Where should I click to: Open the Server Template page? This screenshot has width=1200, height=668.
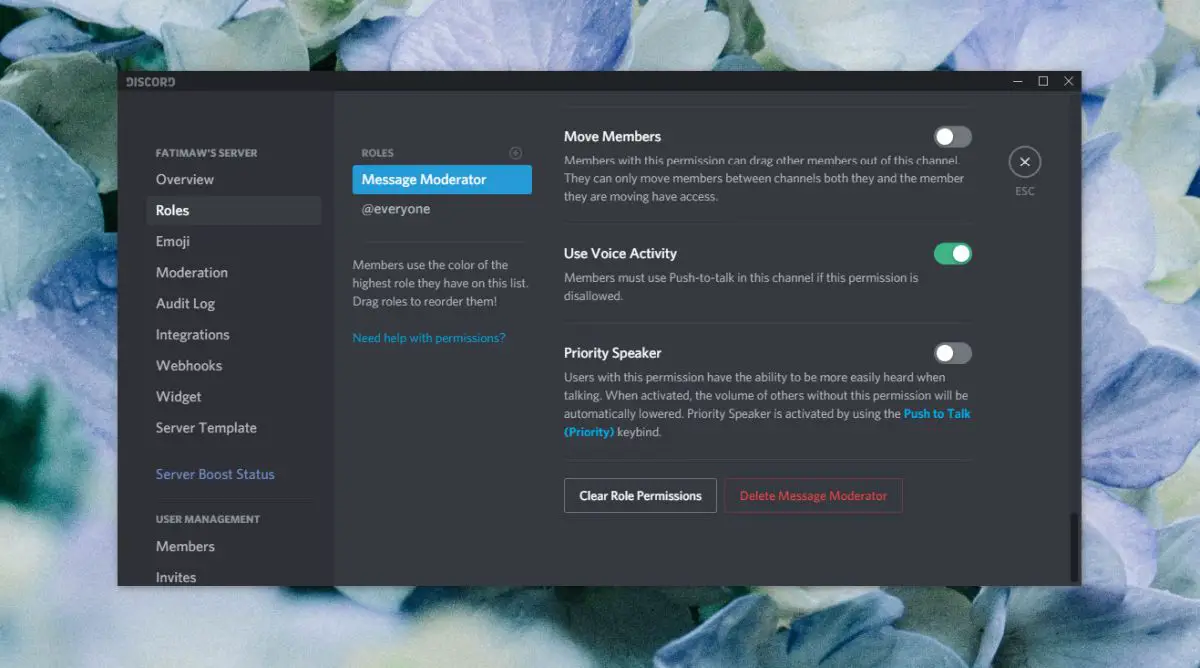click(x=206, y=428)
